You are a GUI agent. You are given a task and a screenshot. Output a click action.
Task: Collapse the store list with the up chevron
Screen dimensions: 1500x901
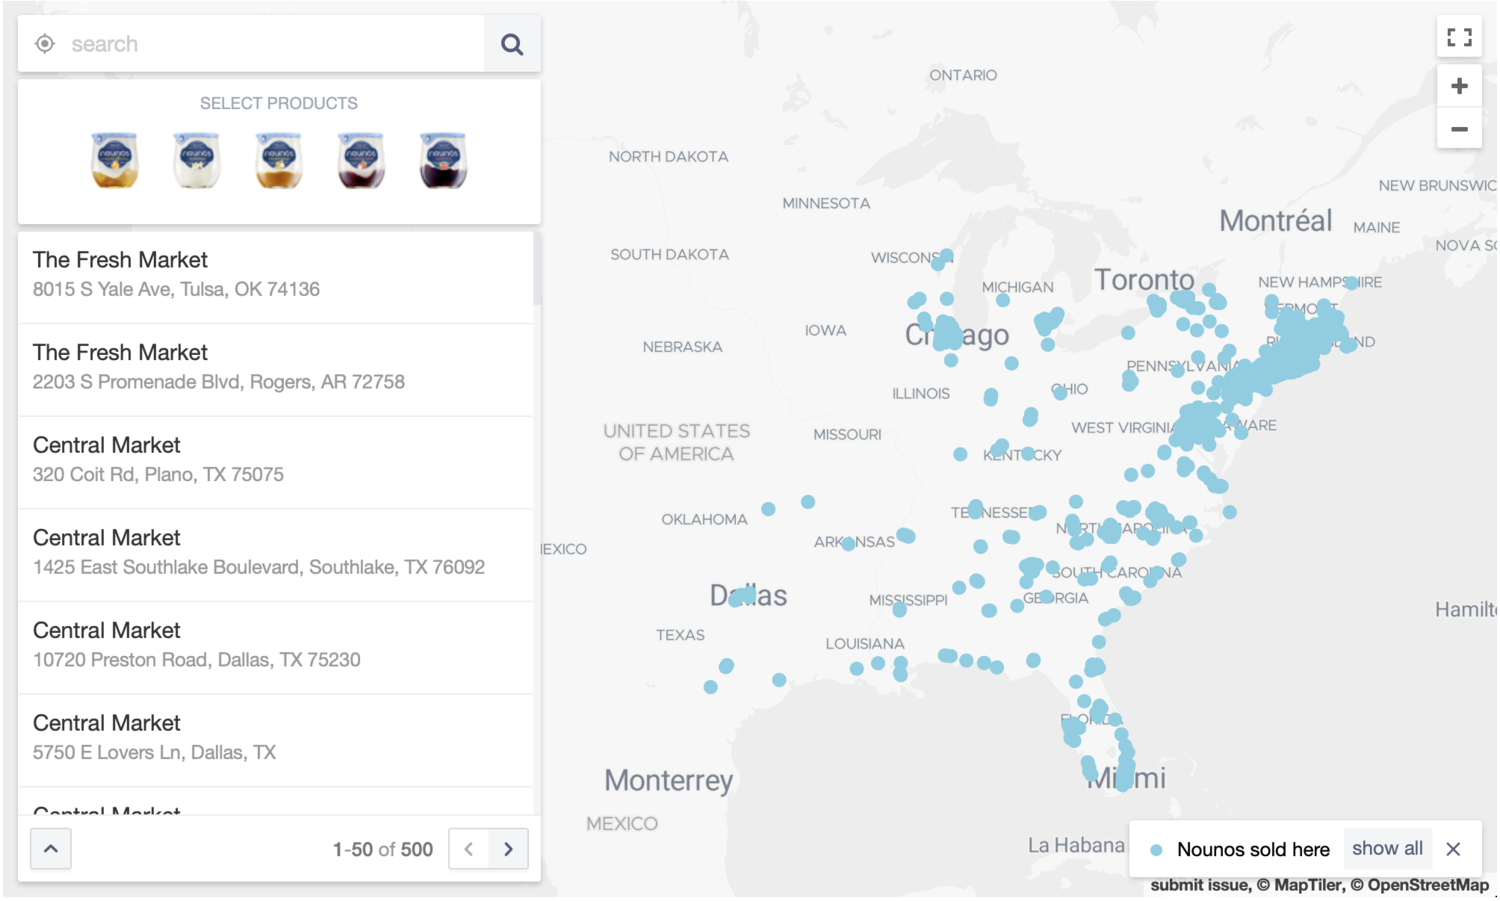tap(51, 849)
